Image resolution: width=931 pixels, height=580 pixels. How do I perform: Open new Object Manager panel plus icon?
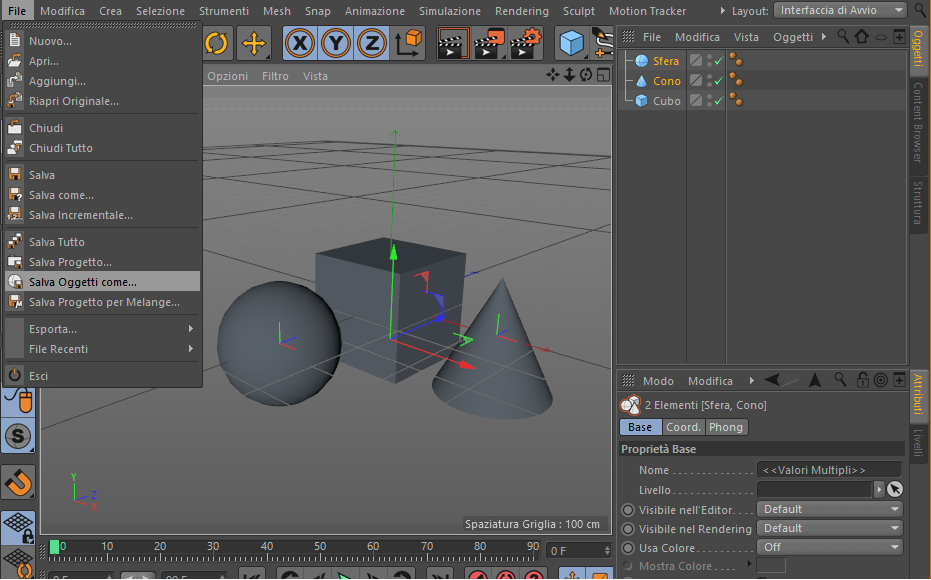point(900,37)
